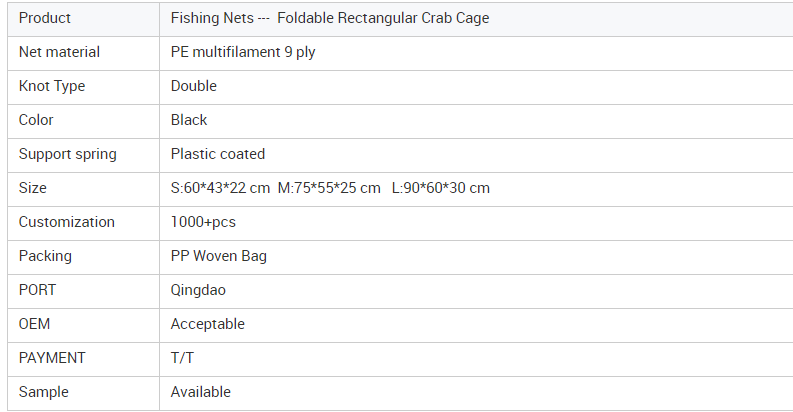Click the Net material label
793x412 pixels.
tap(59, 52)
